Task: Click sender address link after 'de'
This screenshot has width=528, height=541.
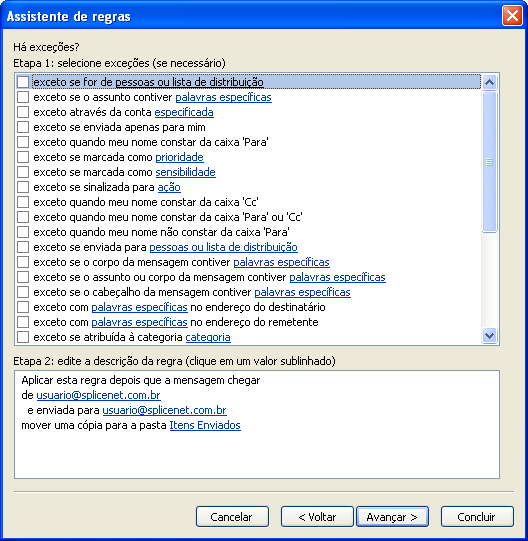Action: click(x=98, y=395)
